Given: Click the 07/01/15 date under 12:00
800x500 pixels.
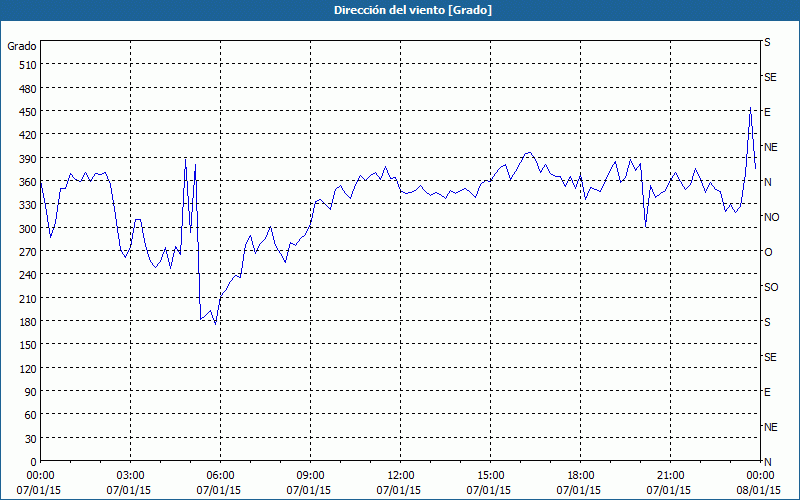Looking at the screenshot, I should tap(399, 490).
